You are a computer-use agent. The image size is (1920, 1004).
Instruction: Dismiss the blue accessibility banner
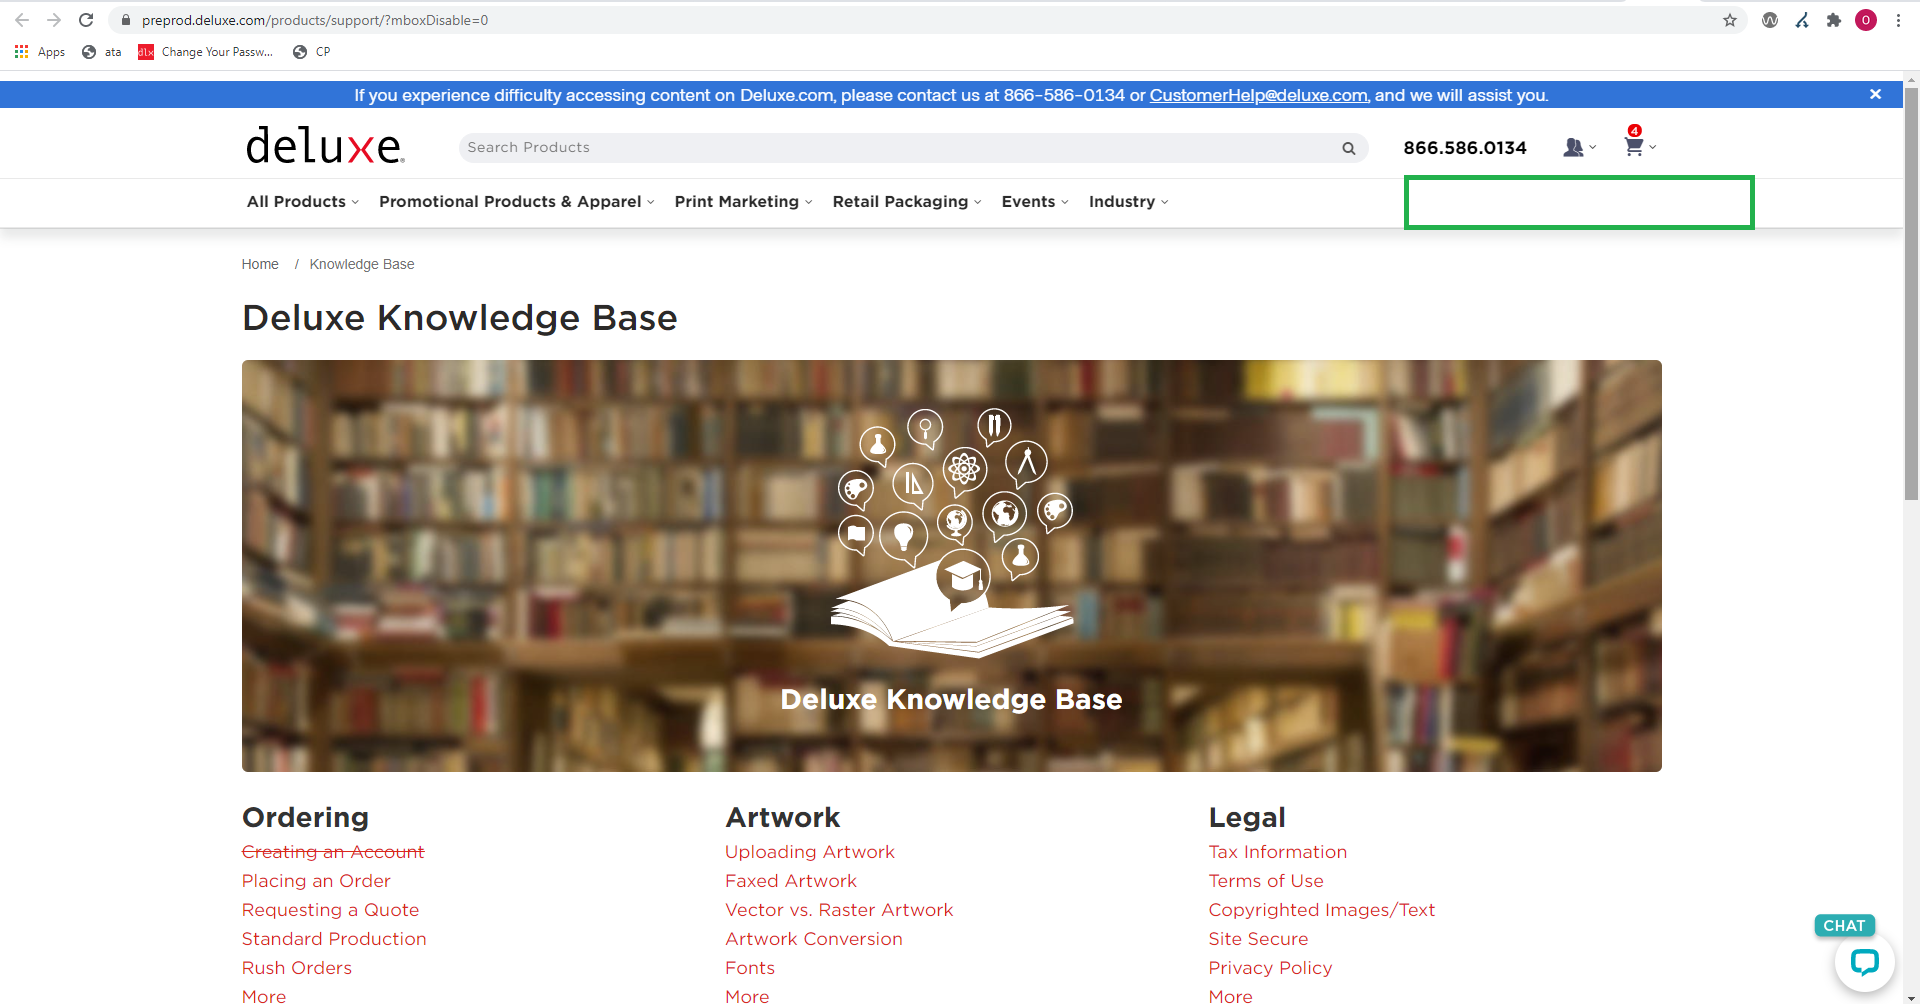pos(1875,94)
